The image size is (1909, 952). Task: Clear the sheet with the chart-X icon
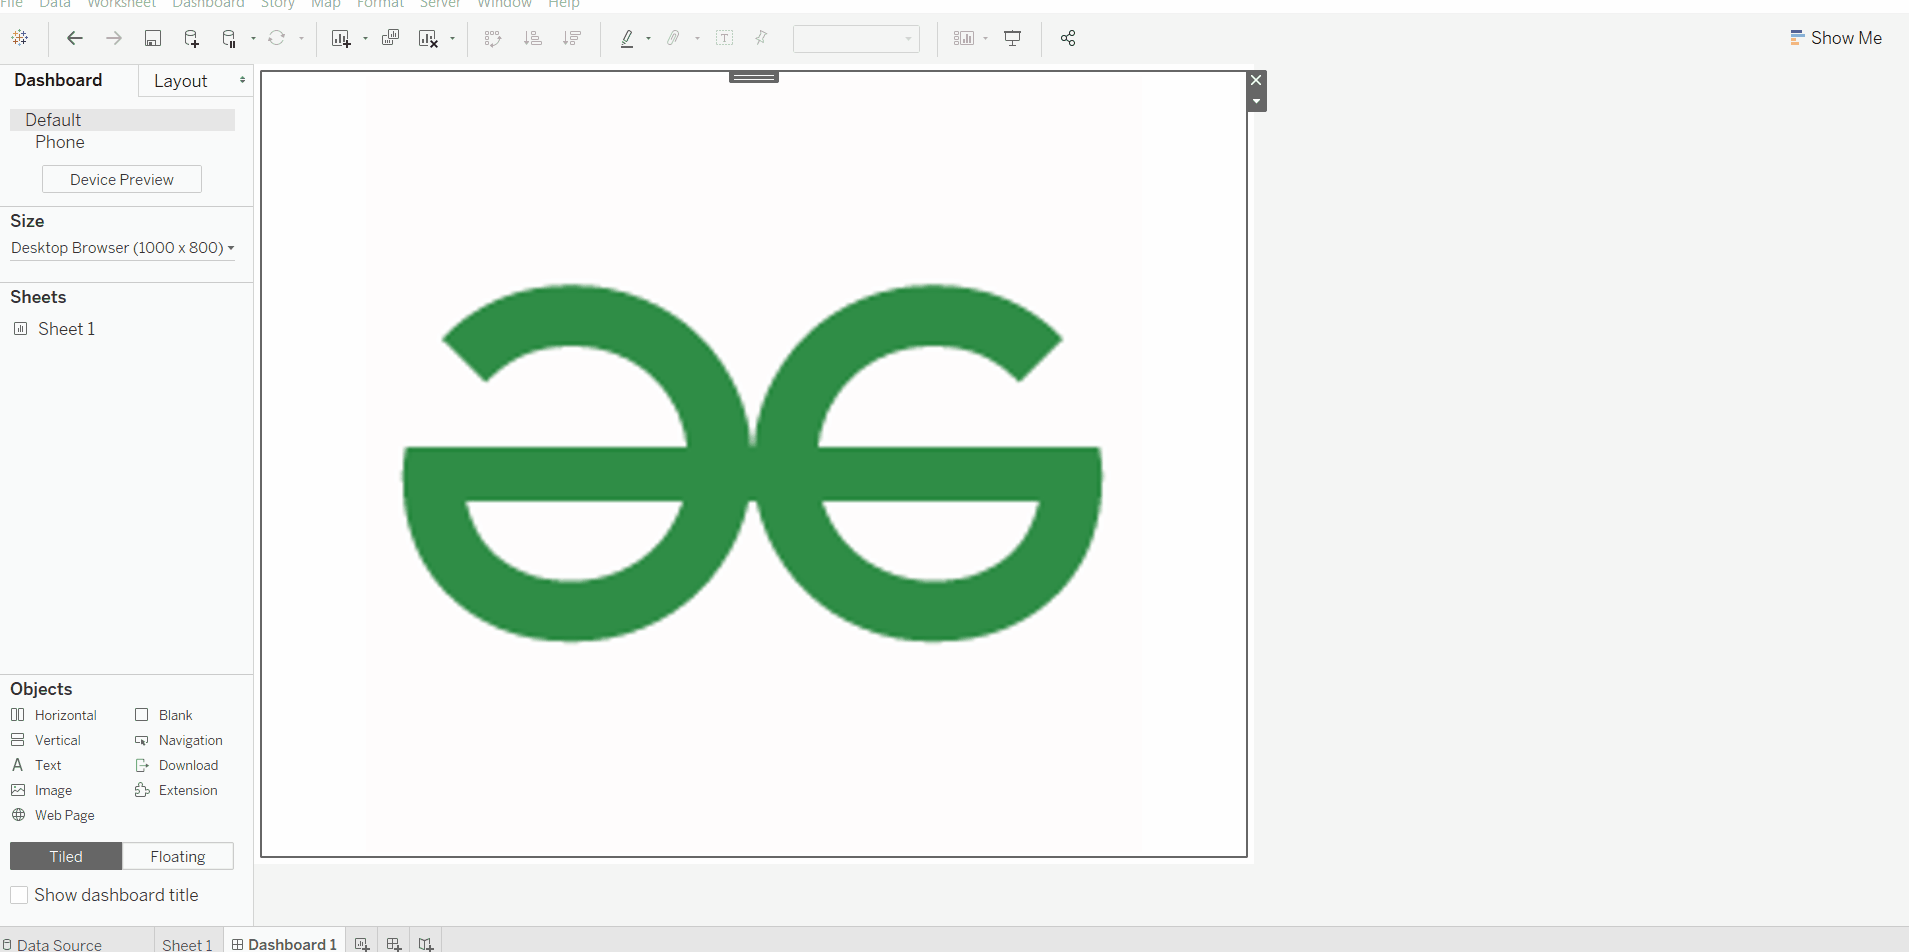point(429,39)
